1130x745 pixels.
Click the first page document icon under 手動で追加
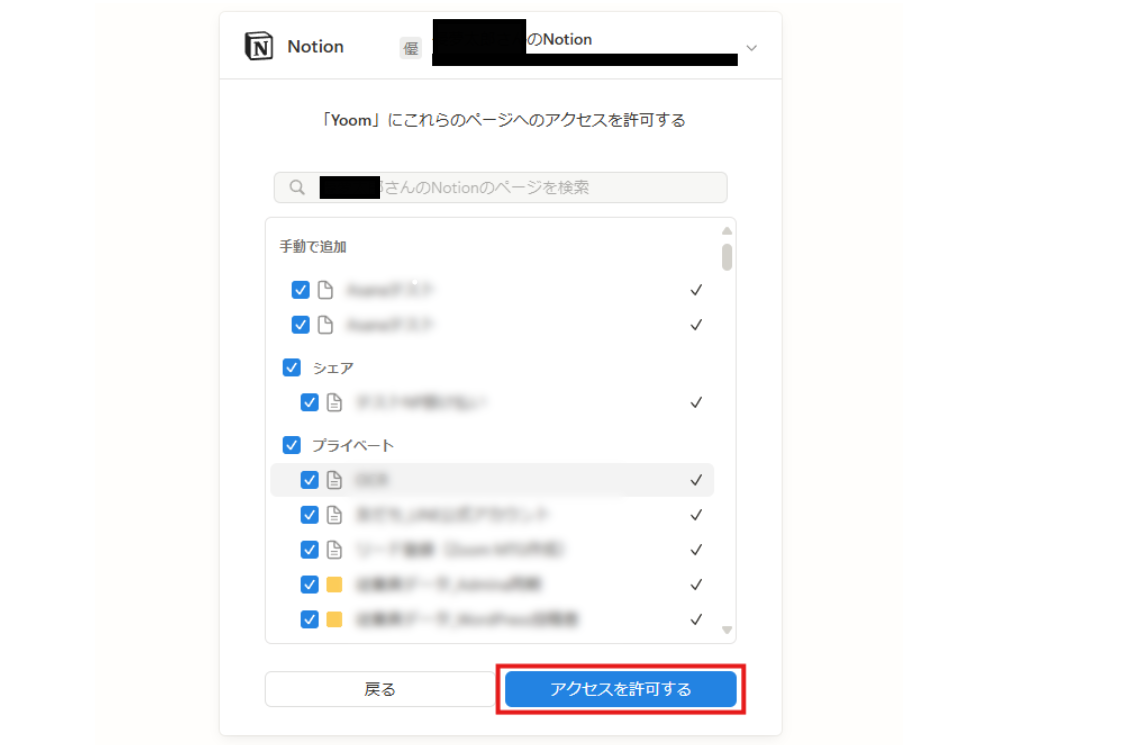tap(326, 290)
